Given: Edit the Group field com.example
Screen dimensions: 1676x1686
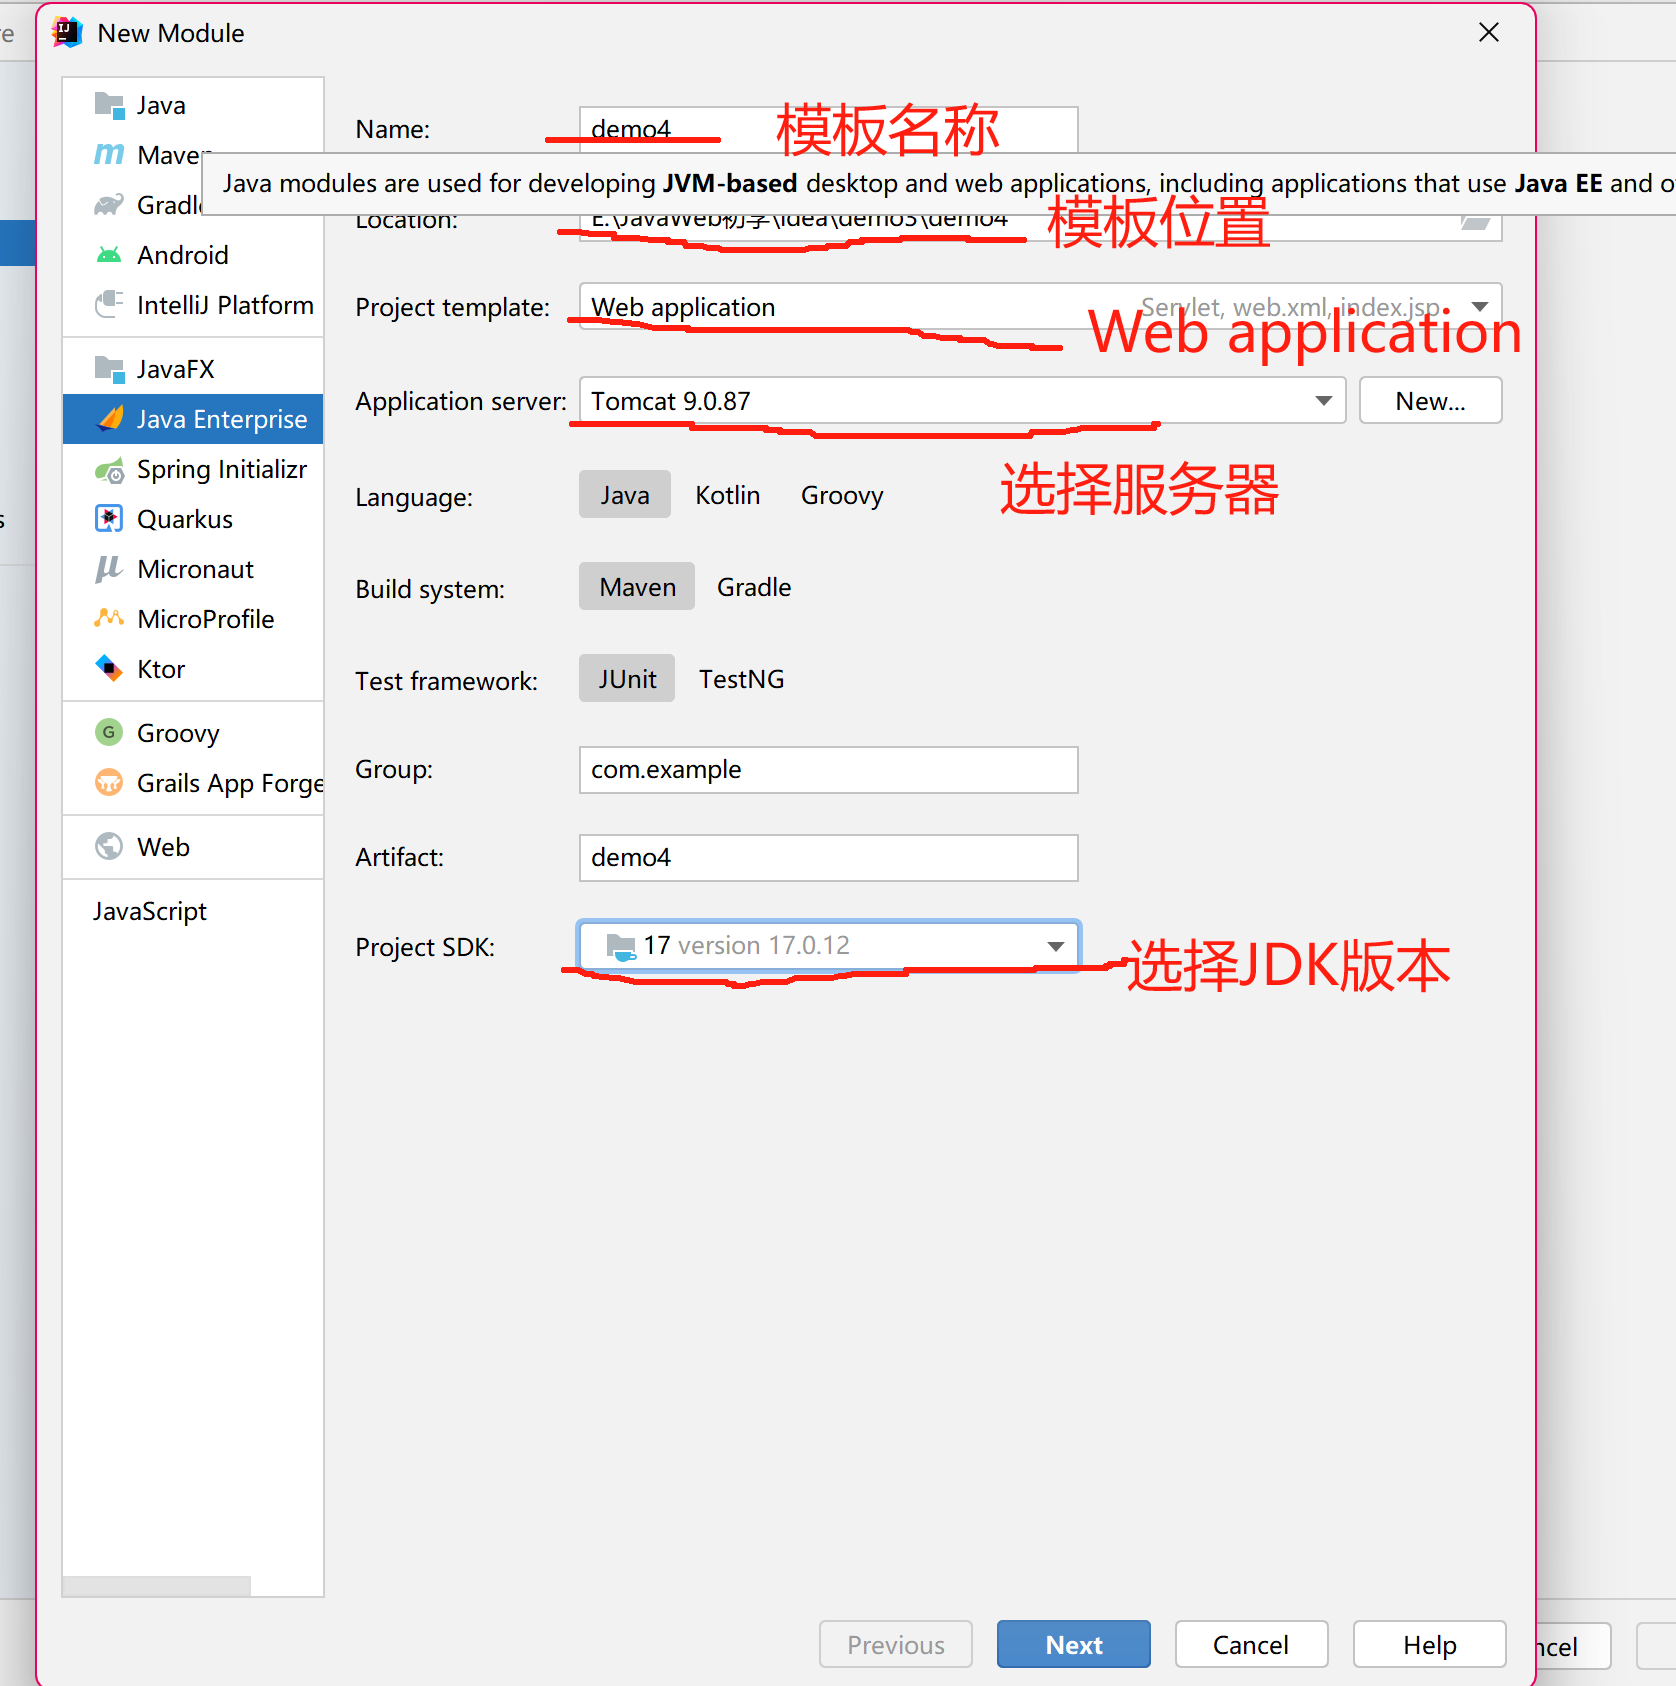Looking at the screenshot, I should 827,770.
